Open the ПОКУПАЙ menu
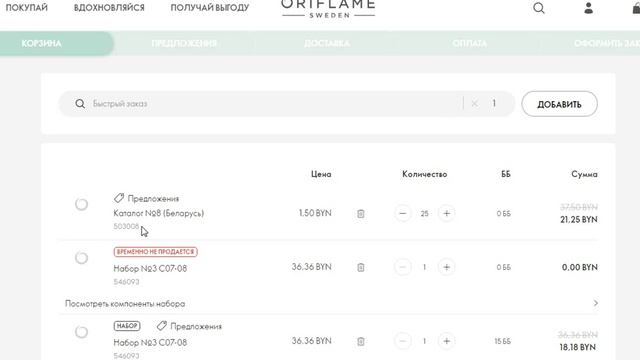The image size is (640, 360). [x=27, y=7]
